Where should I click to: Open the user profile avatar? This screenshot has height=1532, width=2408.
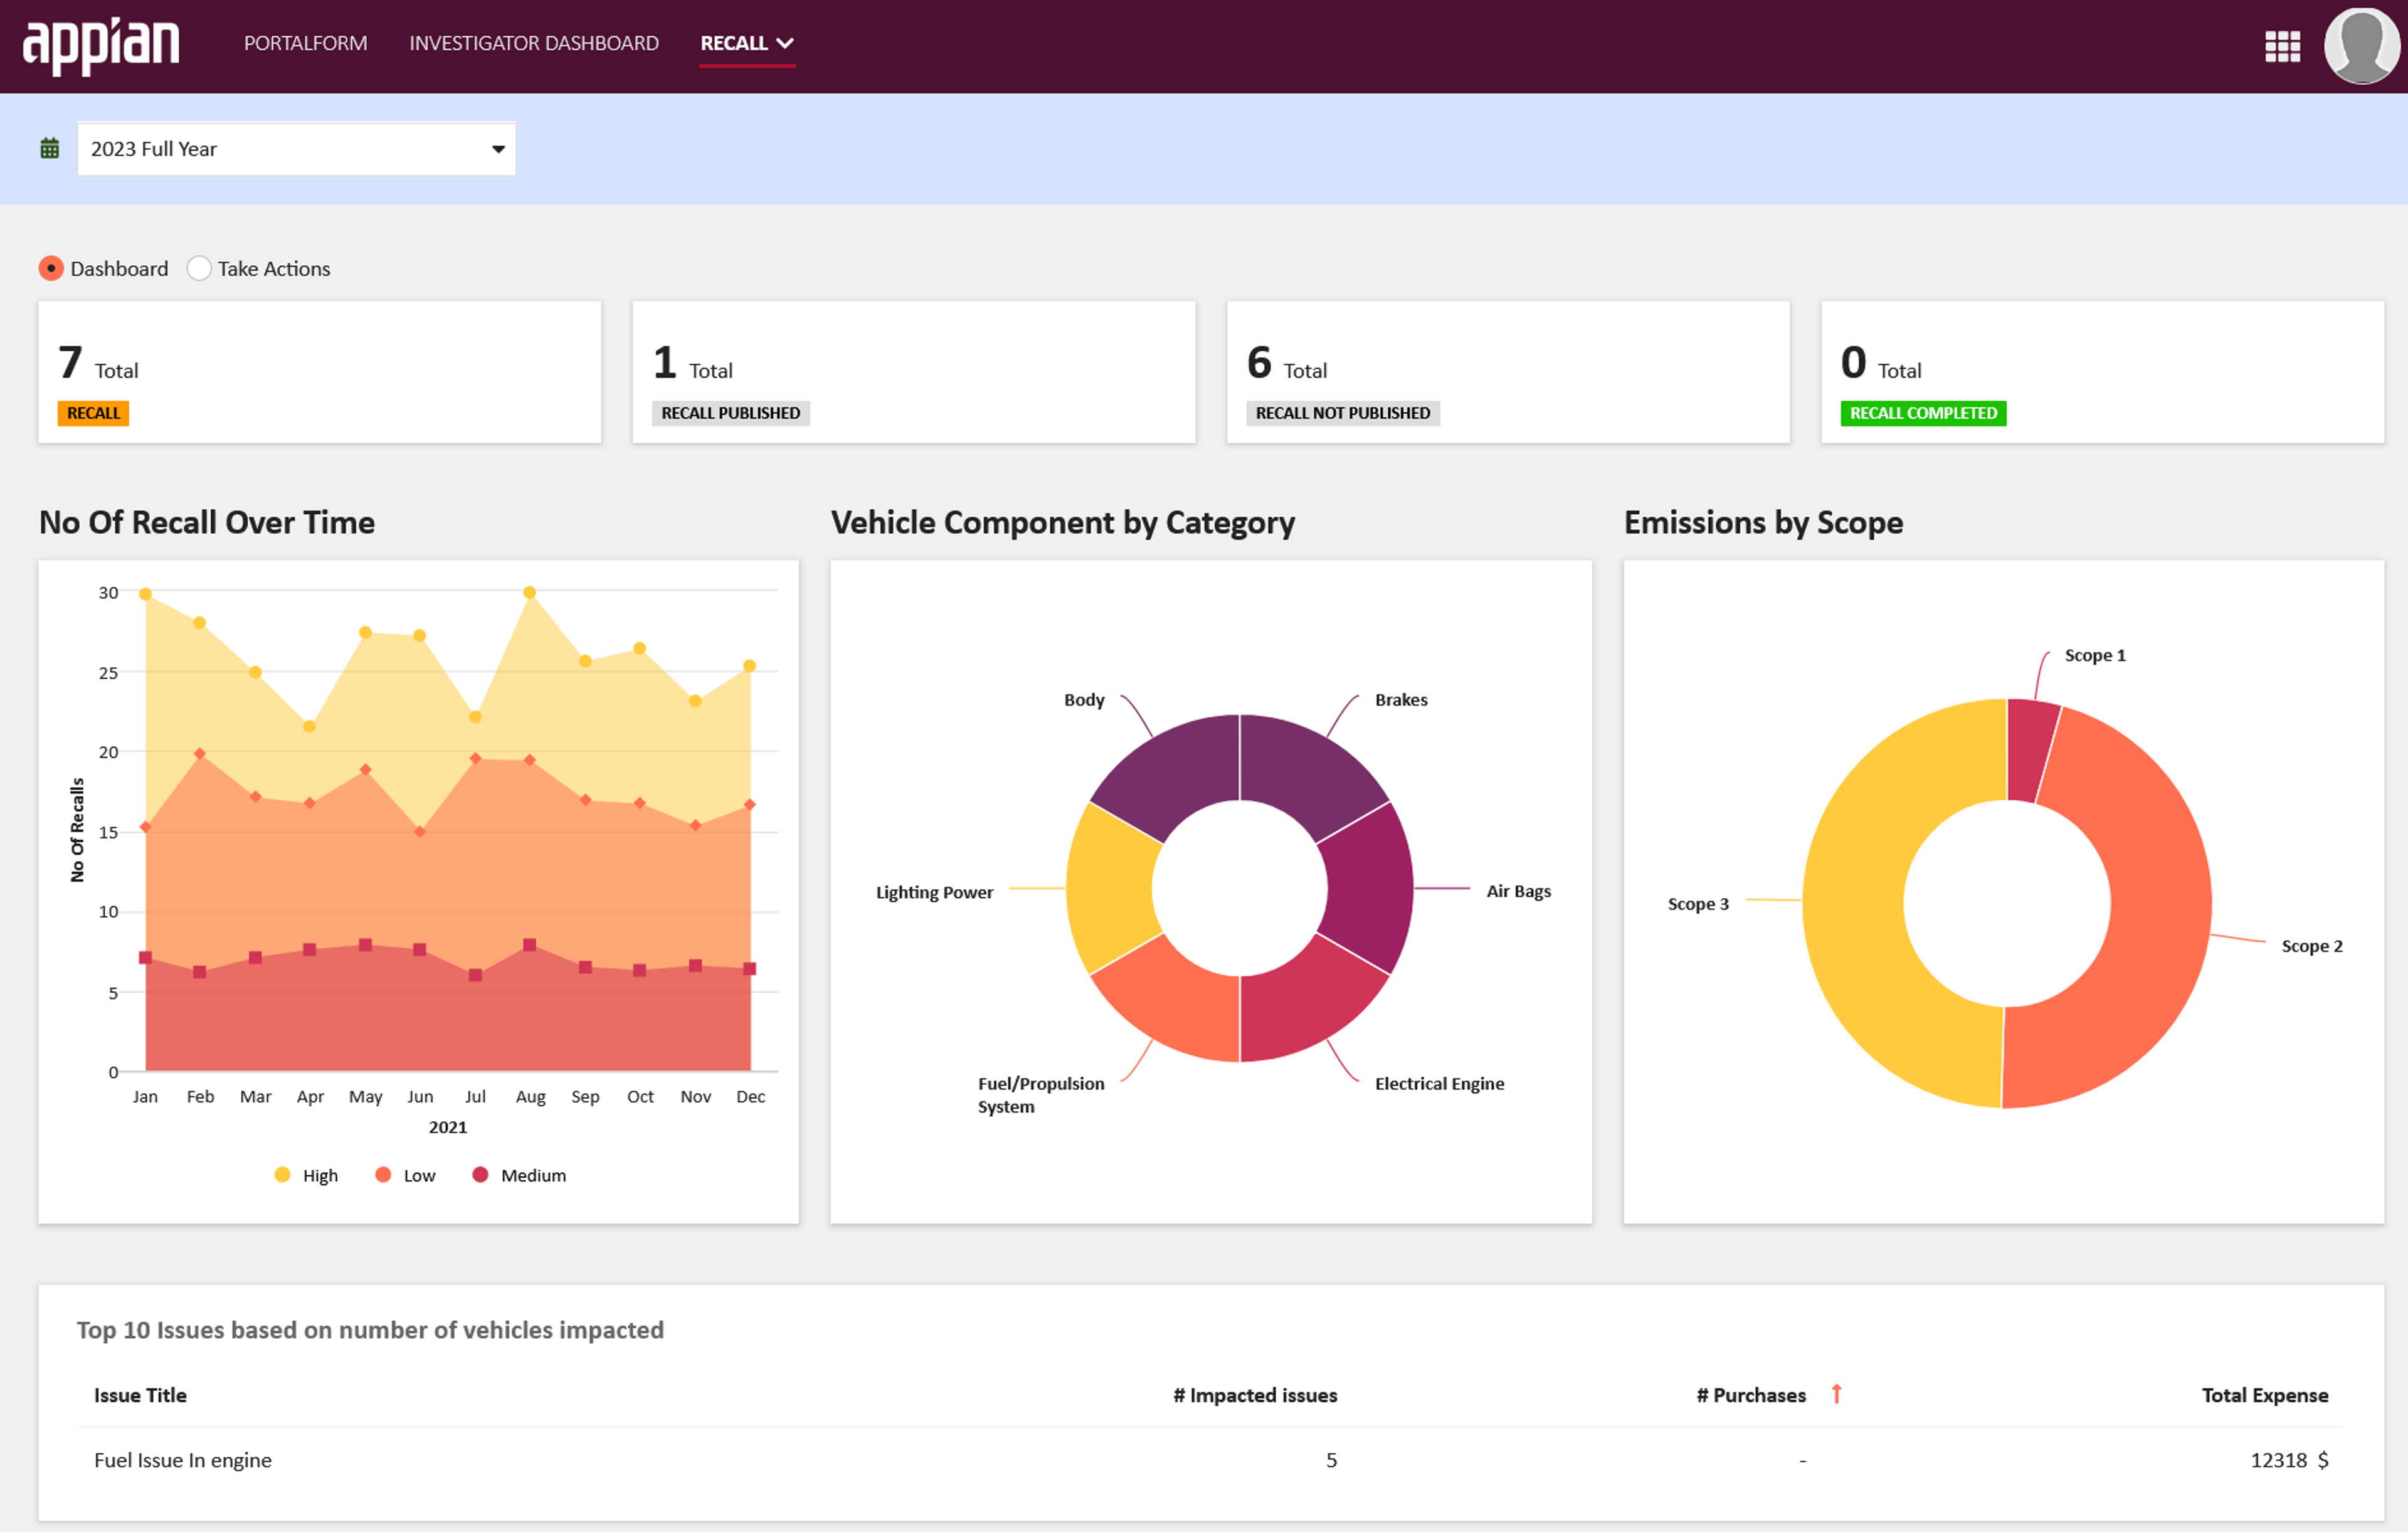coord(2361,46)
